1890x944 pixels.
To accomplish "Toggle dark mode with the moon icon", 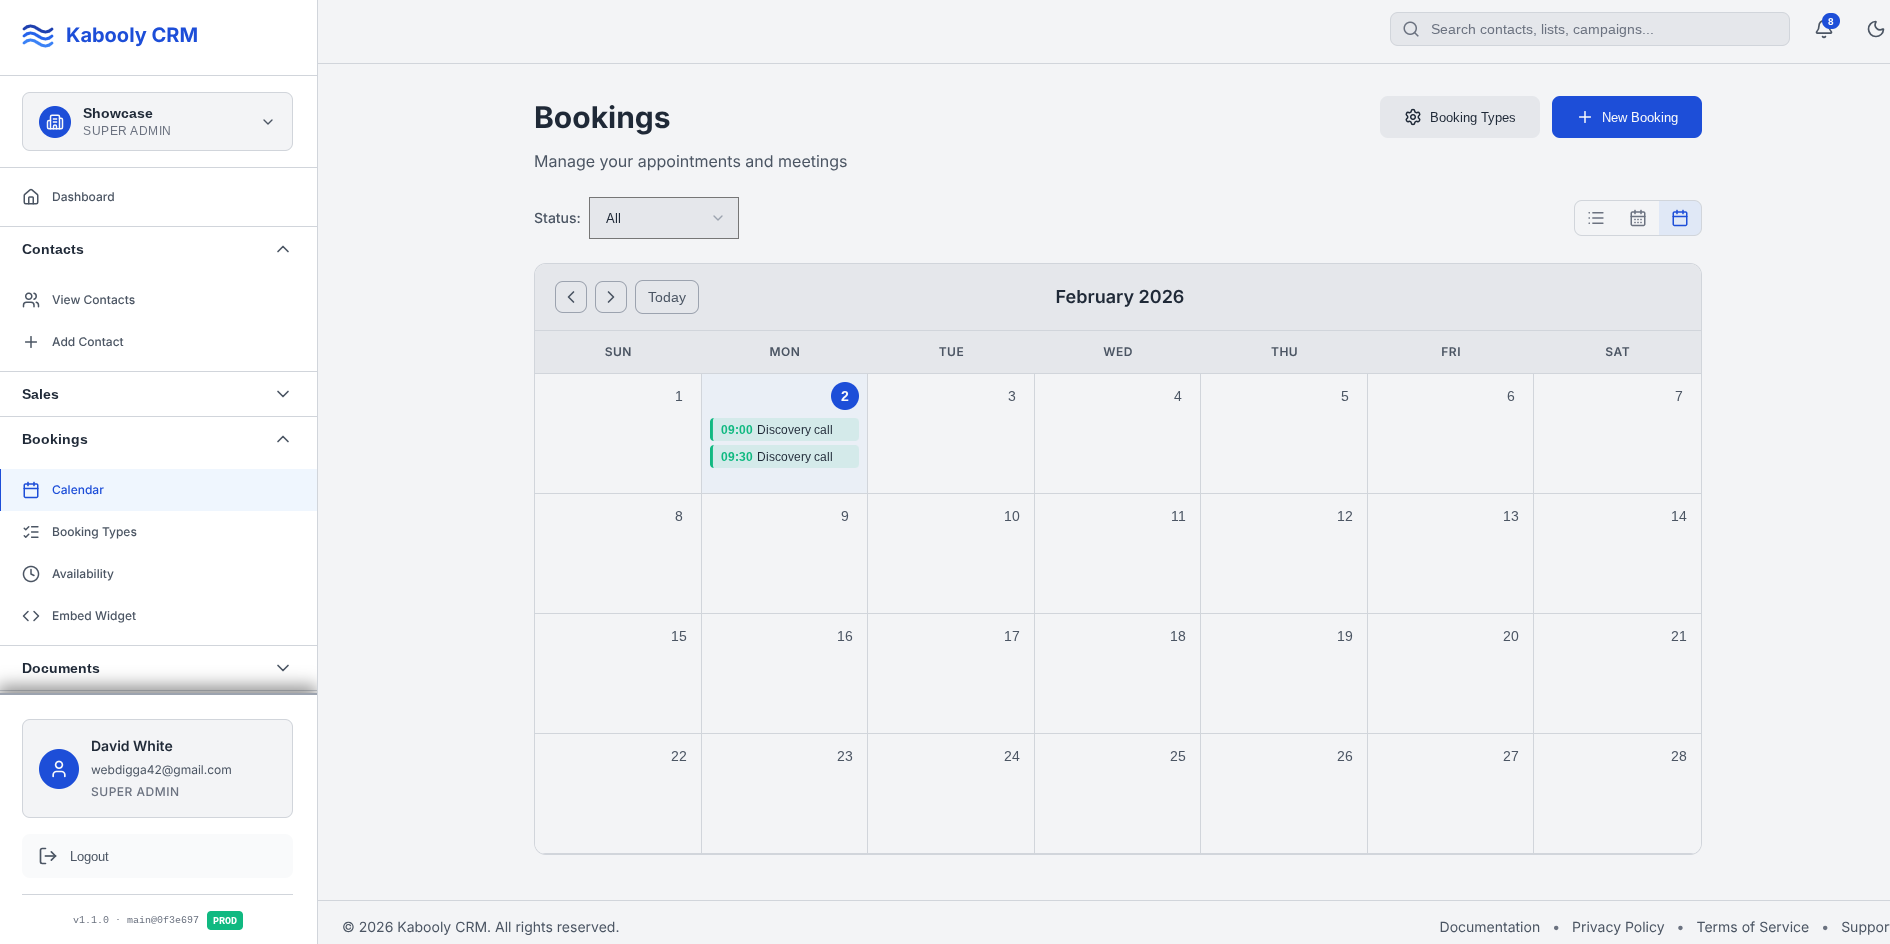I will pyautogui.click(x=1875, y=29).
